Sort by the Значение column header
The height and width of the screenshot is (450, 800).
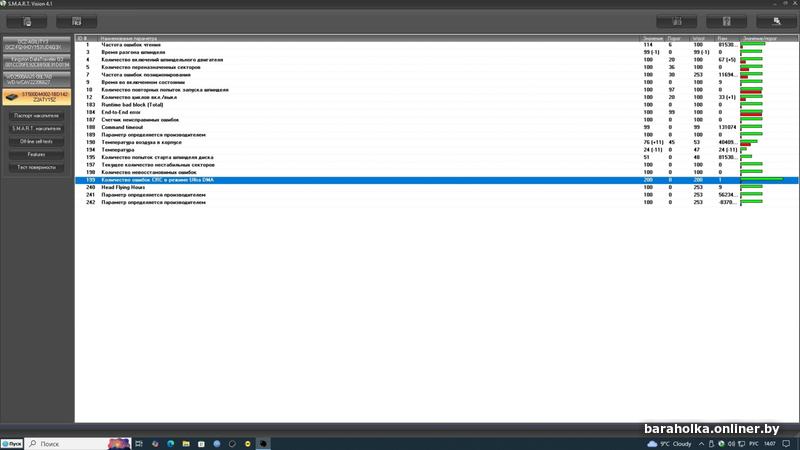(653, 38)
